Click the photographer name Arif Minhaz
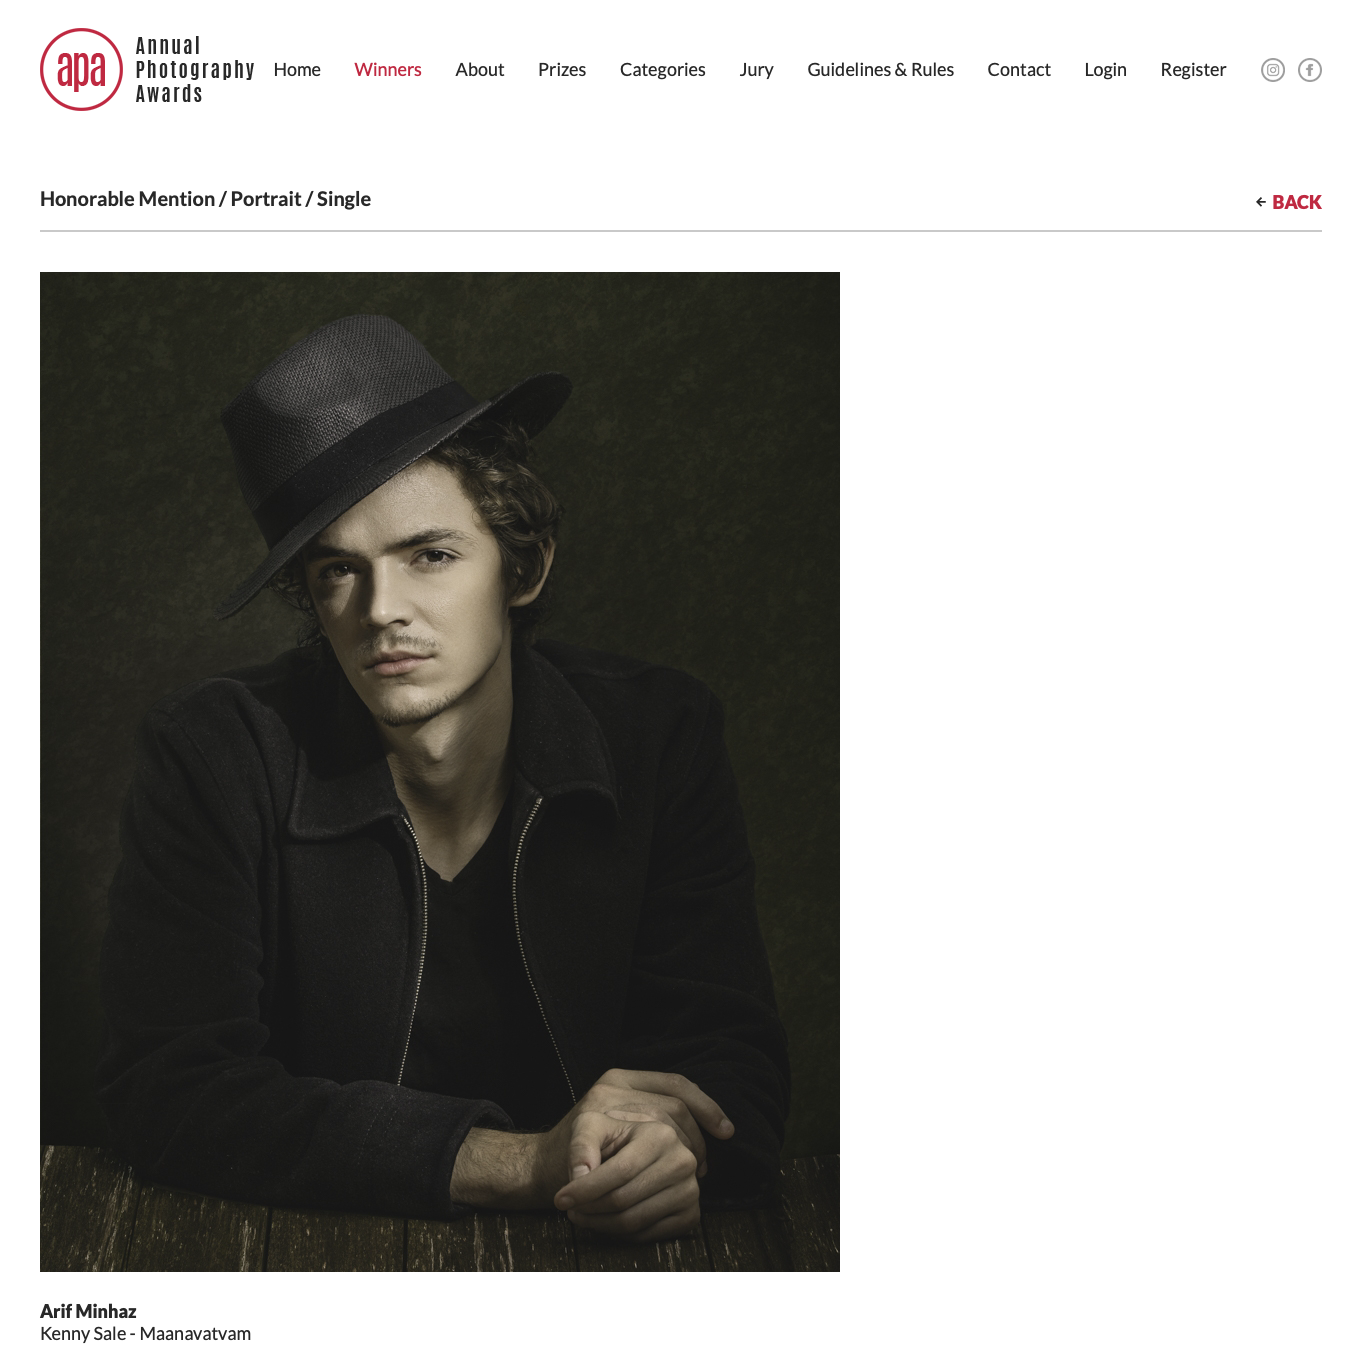This screenshot has height=1372, width=1362. 88,1311
